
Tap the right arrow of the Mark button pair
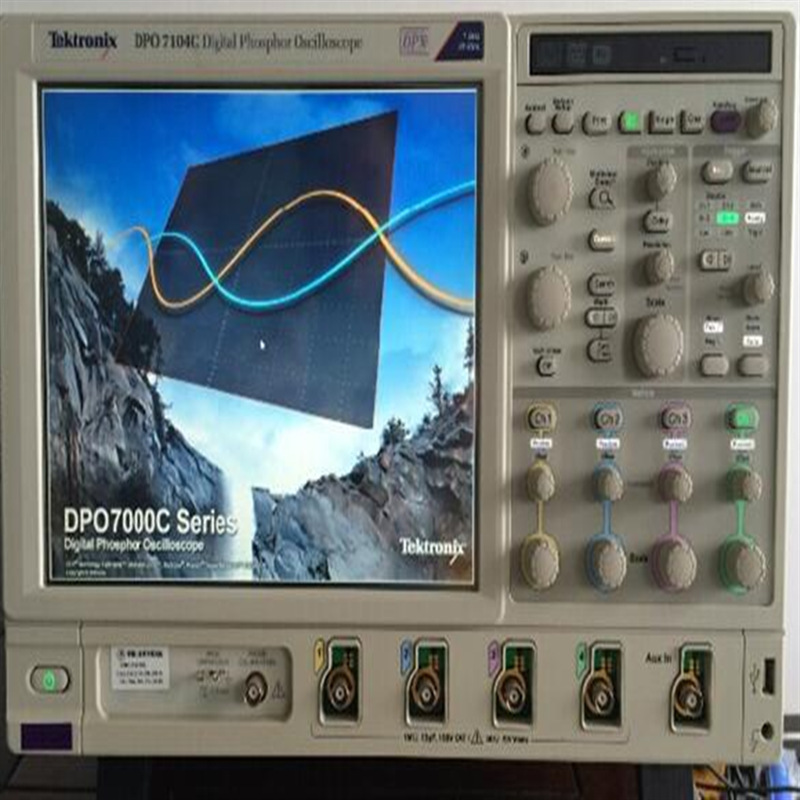(x=611, y=318)
